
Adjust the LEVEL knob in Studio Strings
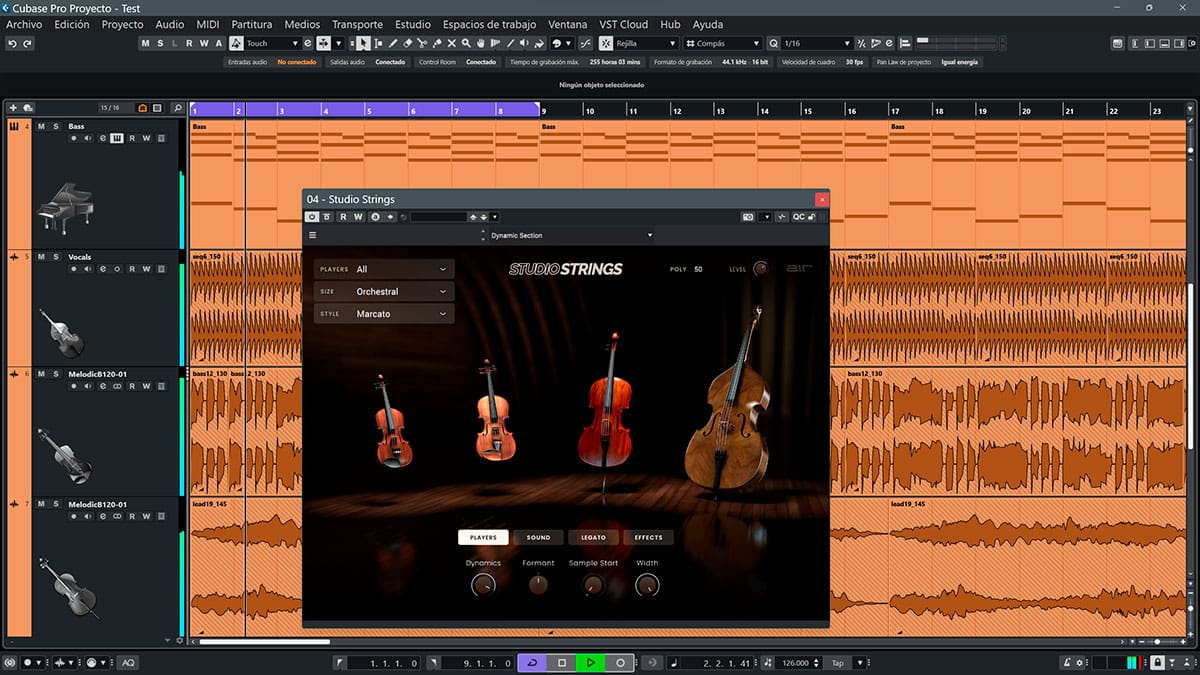[761, 268]
